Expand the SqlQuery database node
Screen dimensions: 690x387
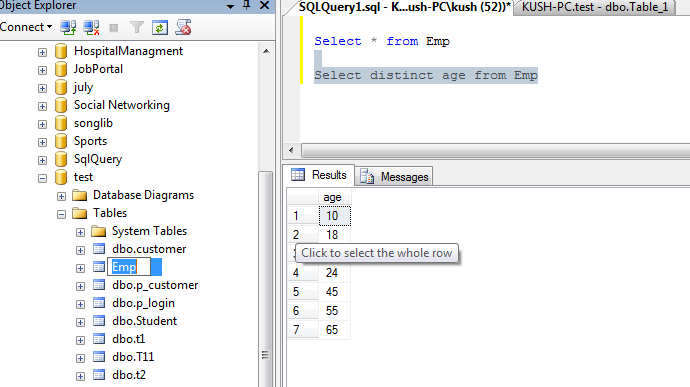42,160
